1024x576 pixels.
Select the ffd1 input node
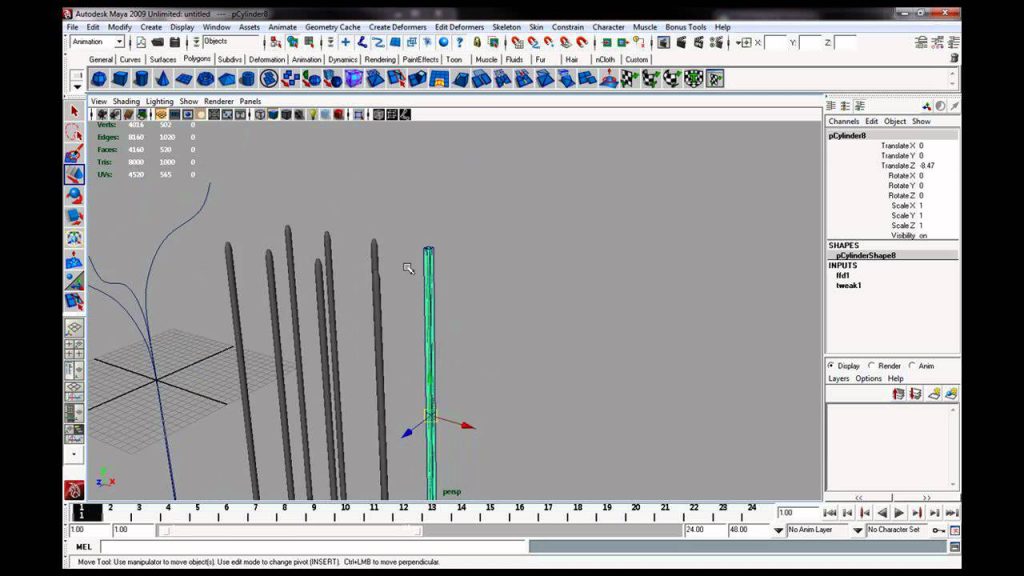[842, 276]
